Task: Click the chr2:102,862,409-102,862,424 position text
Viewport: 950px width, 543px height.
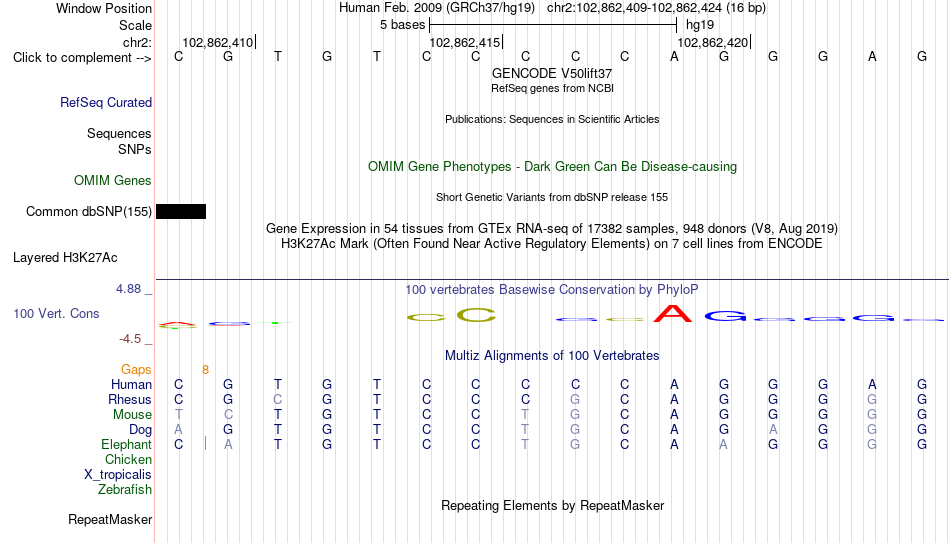Action: (x=657, y=8)
